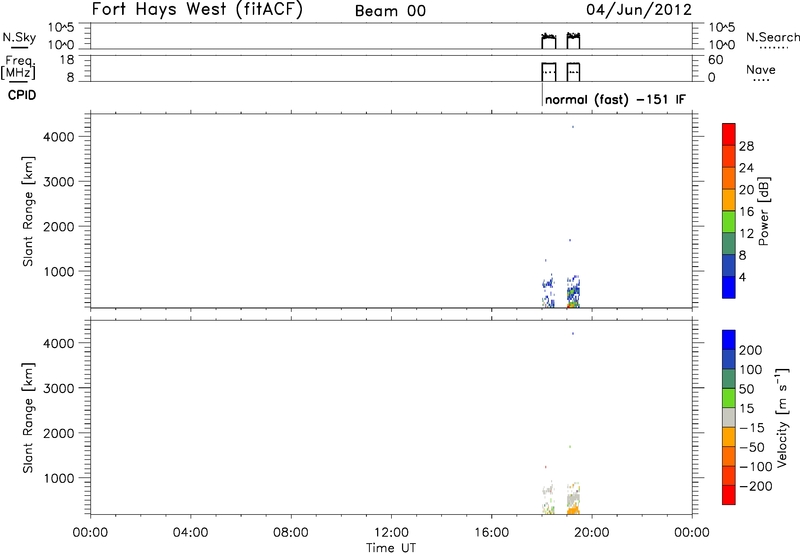Pick the red bottom segment of the Velocity colorbar
The height and width of the screenshot is (554, 800).
click(729, 495)
